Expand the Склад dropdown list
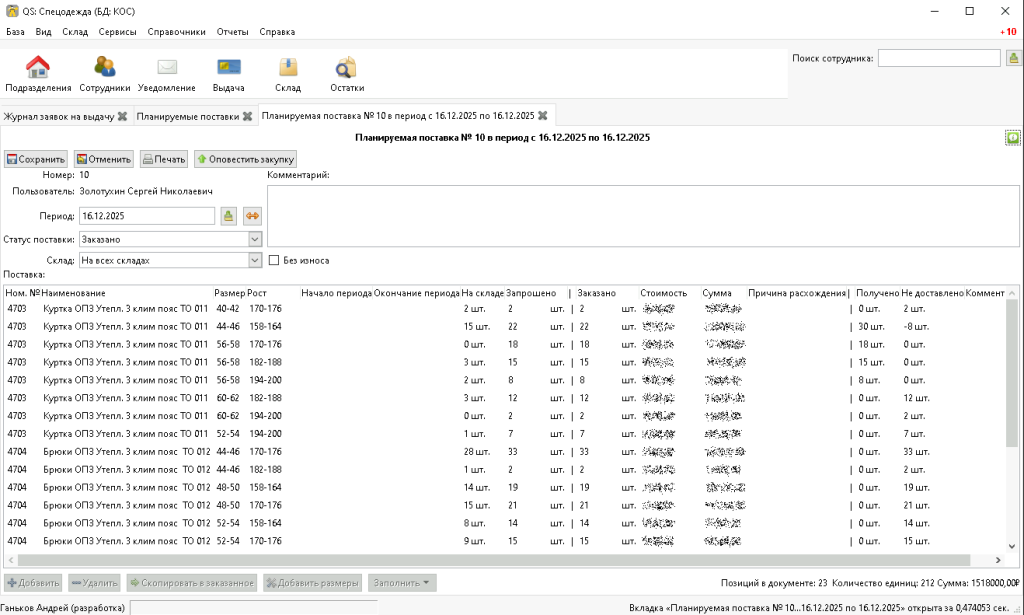Image resolution: width=1024 pixels, height=615 pixels. point(255,261)
